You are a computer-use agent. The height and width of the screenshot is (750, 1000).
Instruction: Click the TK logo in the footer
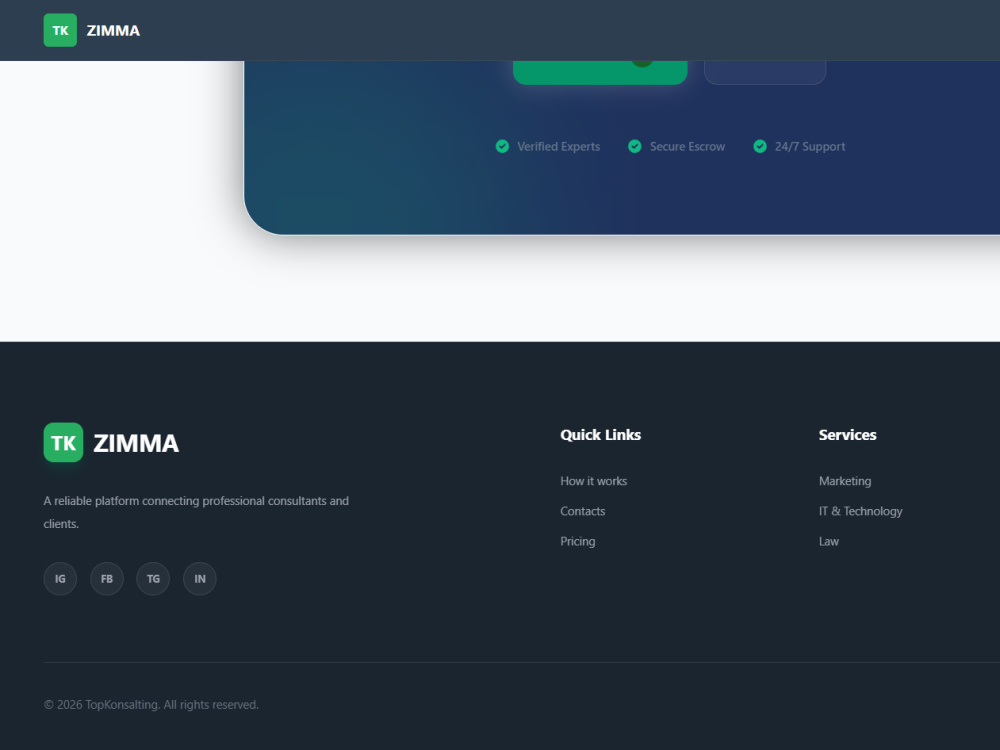(x=63, y=443)
